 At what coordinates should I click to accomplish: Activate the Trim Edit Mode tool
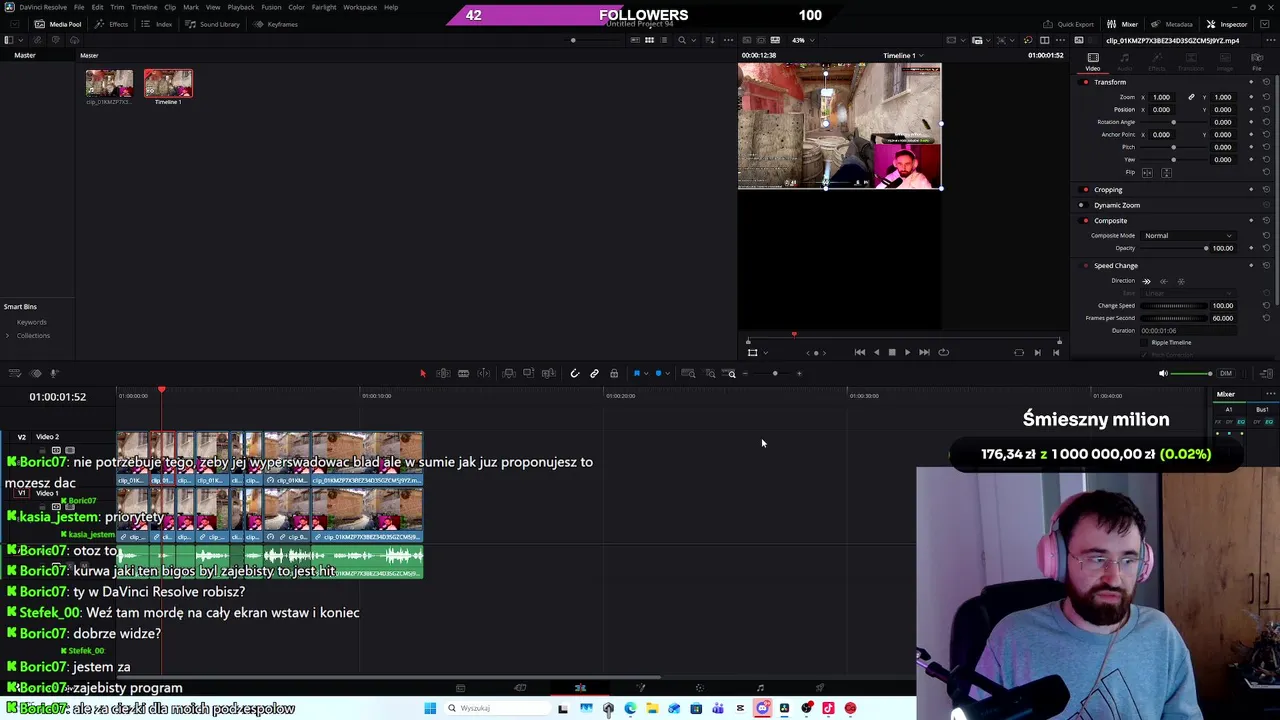point(443,373)
